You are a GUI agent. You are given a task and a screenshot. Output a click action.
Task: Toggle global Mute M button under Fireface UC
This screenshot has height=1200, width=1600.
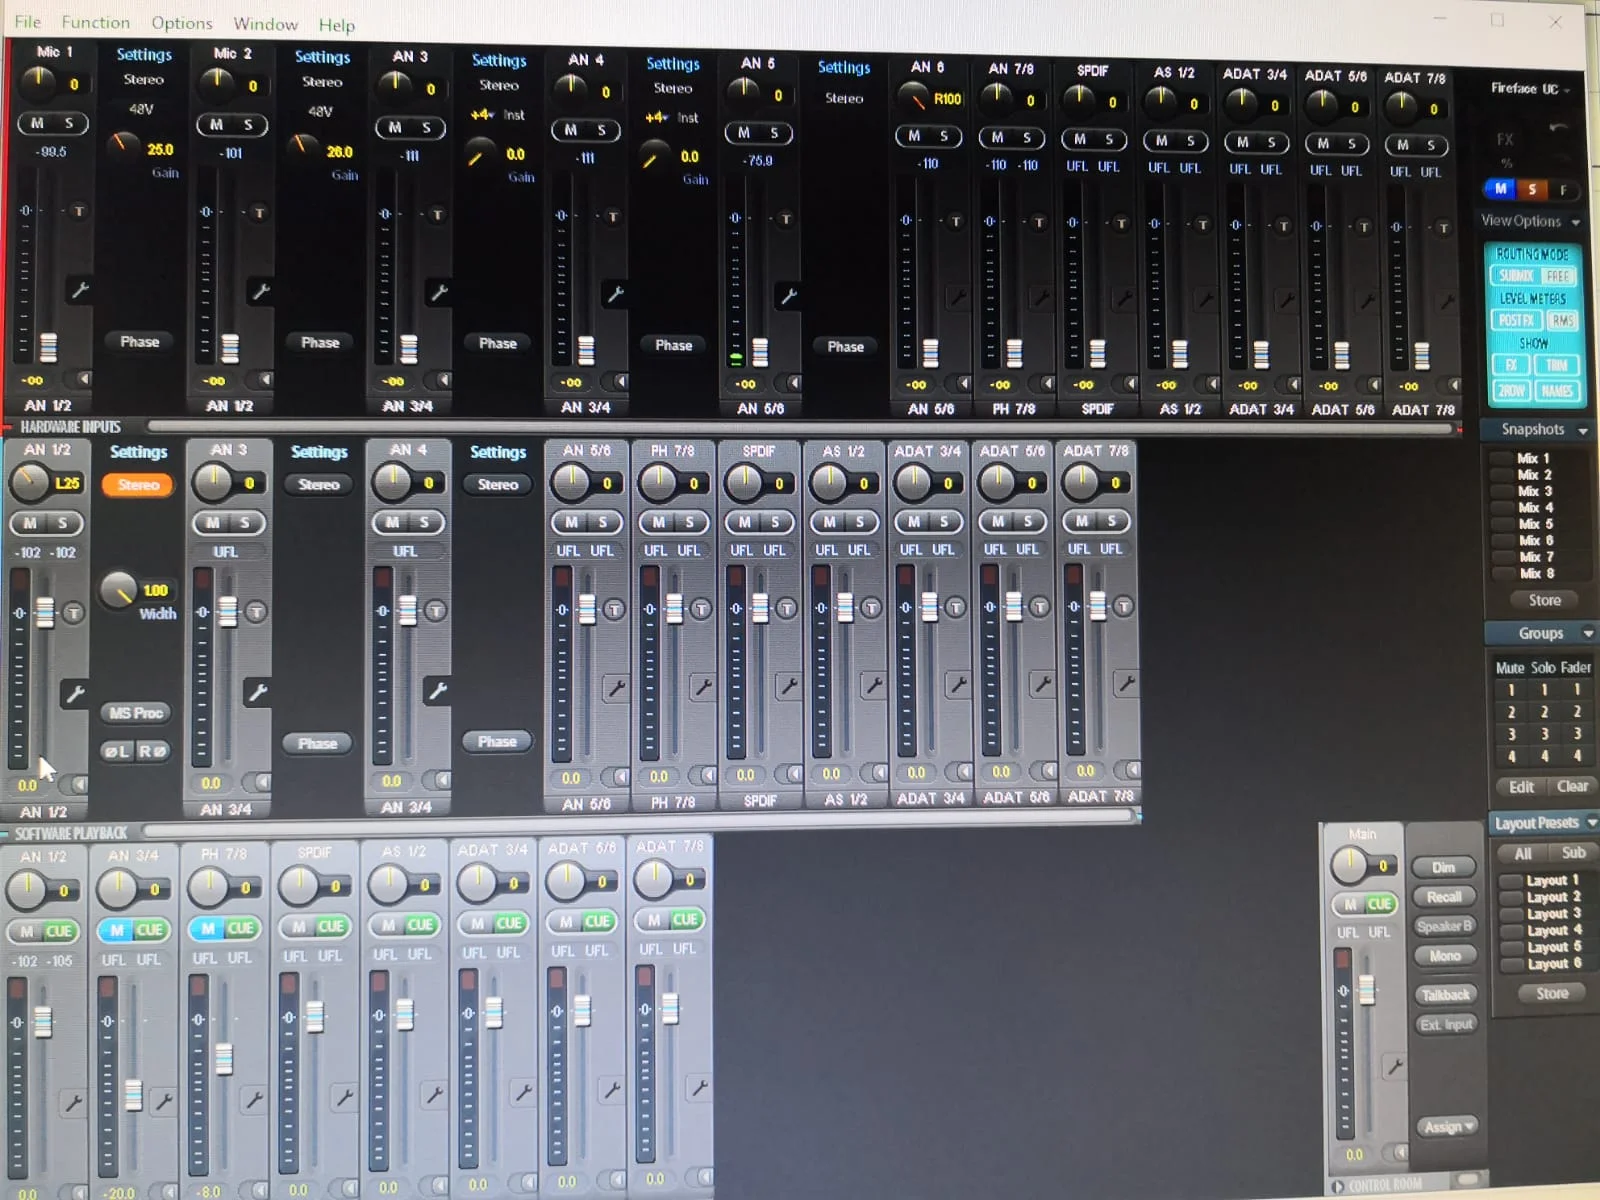pyautogui.click(x=1500, y=188)
